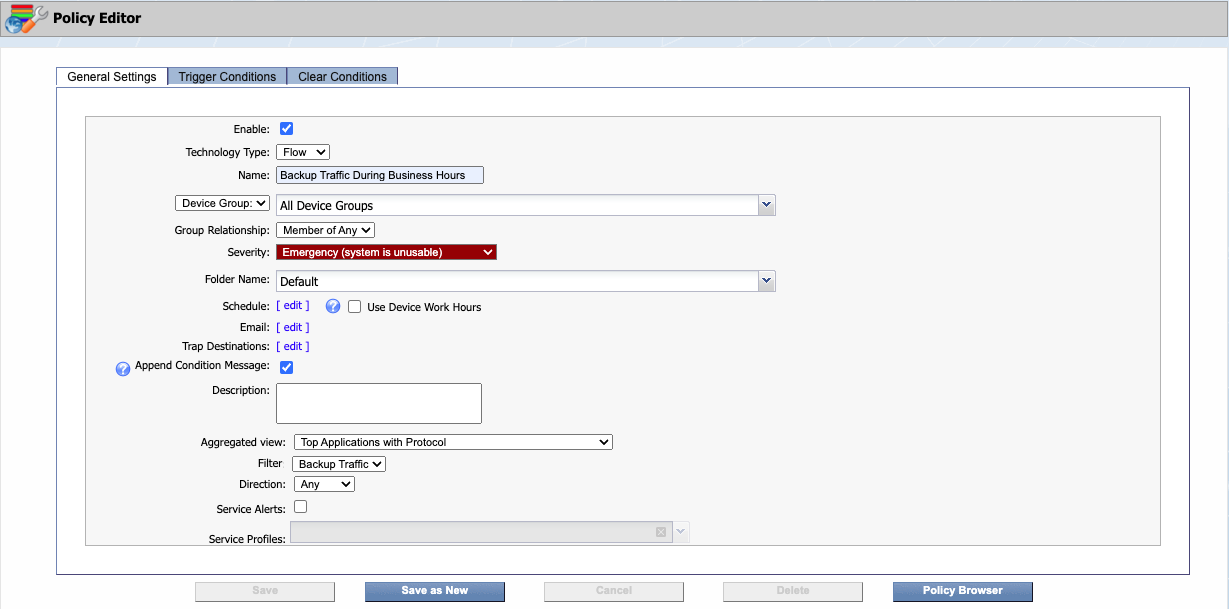The image size is (1229, 609).
Task: Open the Aggregated view dropdown
Action: pos(453,442)
